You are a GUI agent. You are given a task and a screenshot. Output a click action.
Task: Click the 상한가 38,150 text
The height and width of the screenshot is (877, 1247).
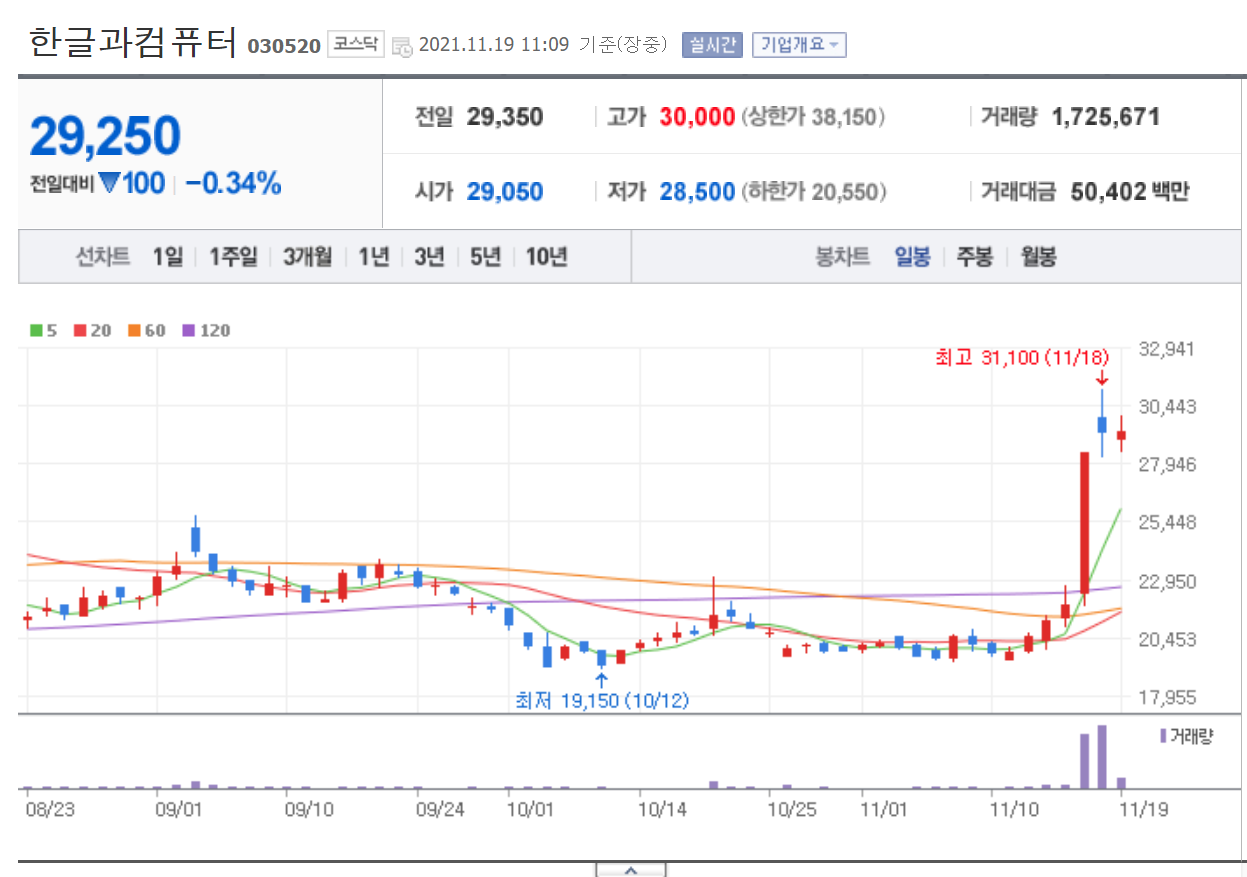(813, 118)
